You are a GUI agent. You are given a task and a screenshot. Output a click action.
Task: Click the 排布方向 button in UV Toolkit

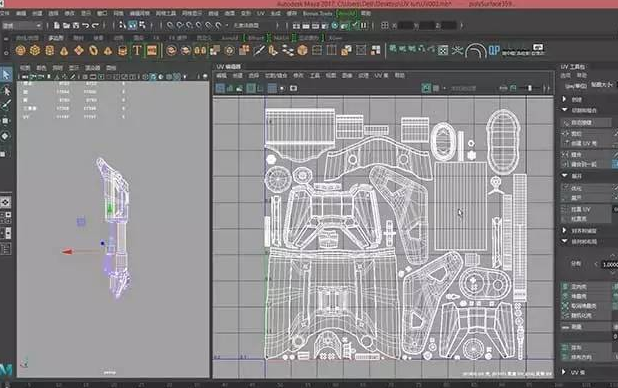pos(587,357)
